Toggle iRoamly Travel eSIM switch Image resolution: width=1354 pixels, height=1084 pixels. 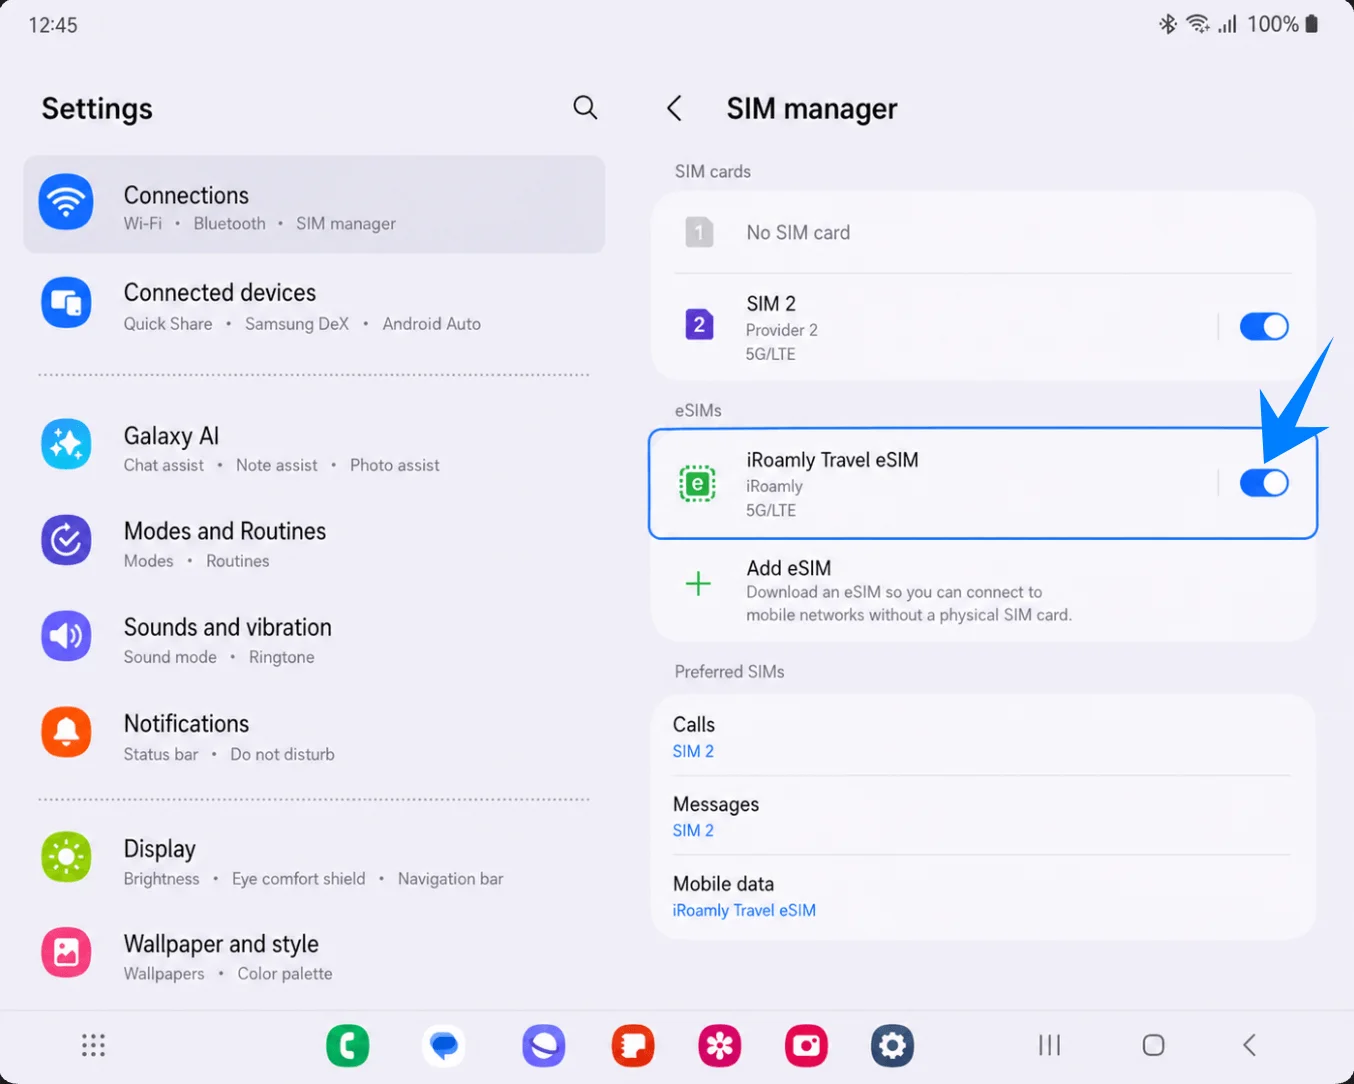click(1264, 483)
